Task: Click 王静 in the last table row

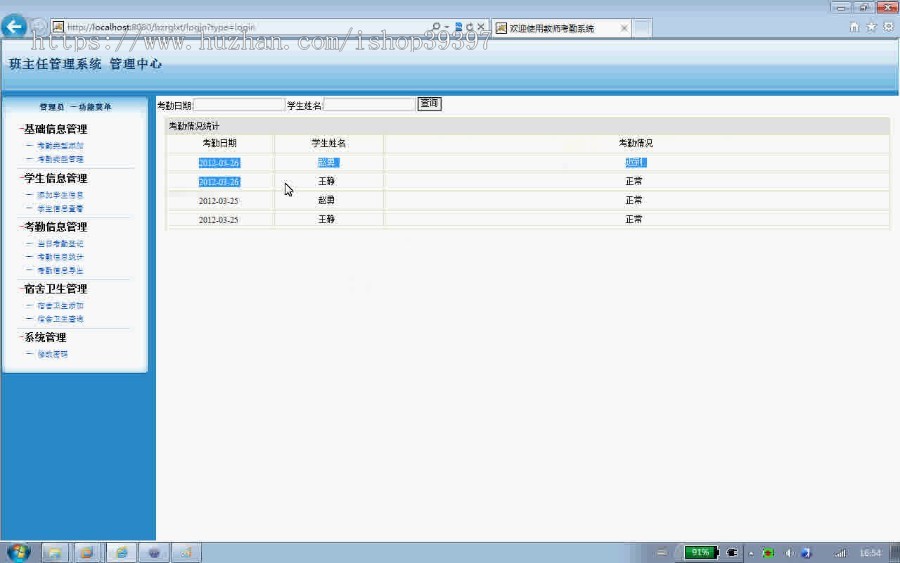Action: pyautogui.click(x=327, y=219)
